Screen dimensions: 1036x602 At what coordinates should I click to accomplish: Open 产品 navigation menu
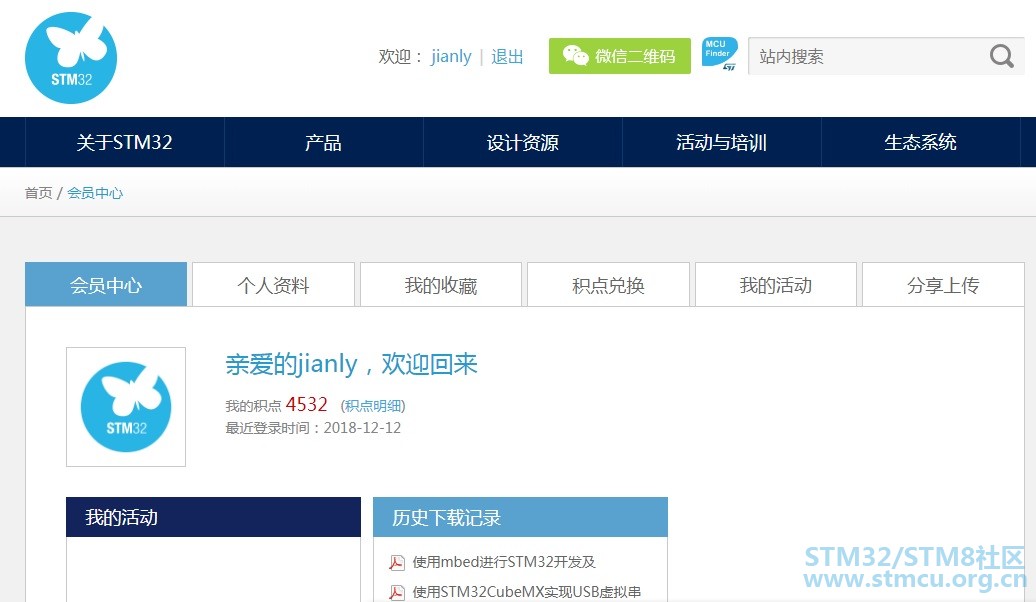tap(323, 142)
